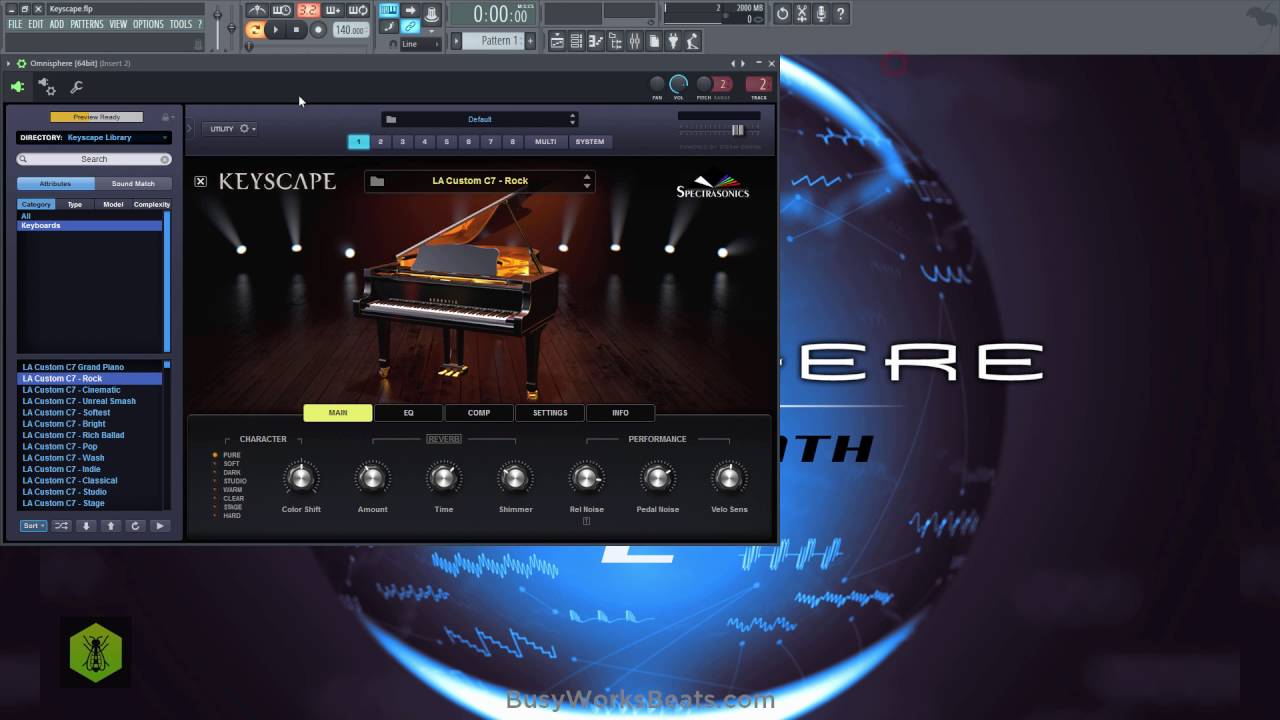Open the snap Line dropdown
The height and width of the screenshot is (720, 1280).
pos(418,44)
